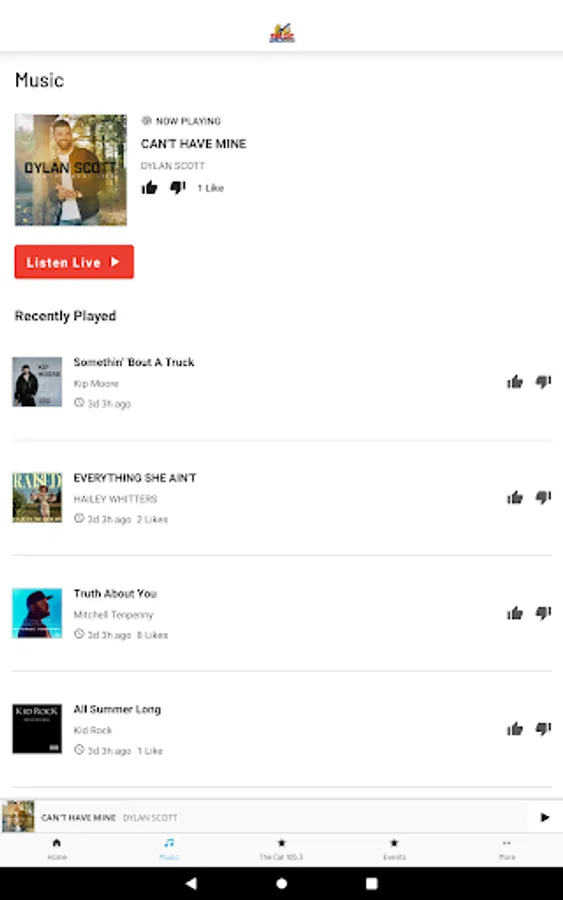The height and width of the screenshot is (900, 563).
Task: Thumbs up Somethin' 'Bout A Truck
Action: click(x=515, y=382)
